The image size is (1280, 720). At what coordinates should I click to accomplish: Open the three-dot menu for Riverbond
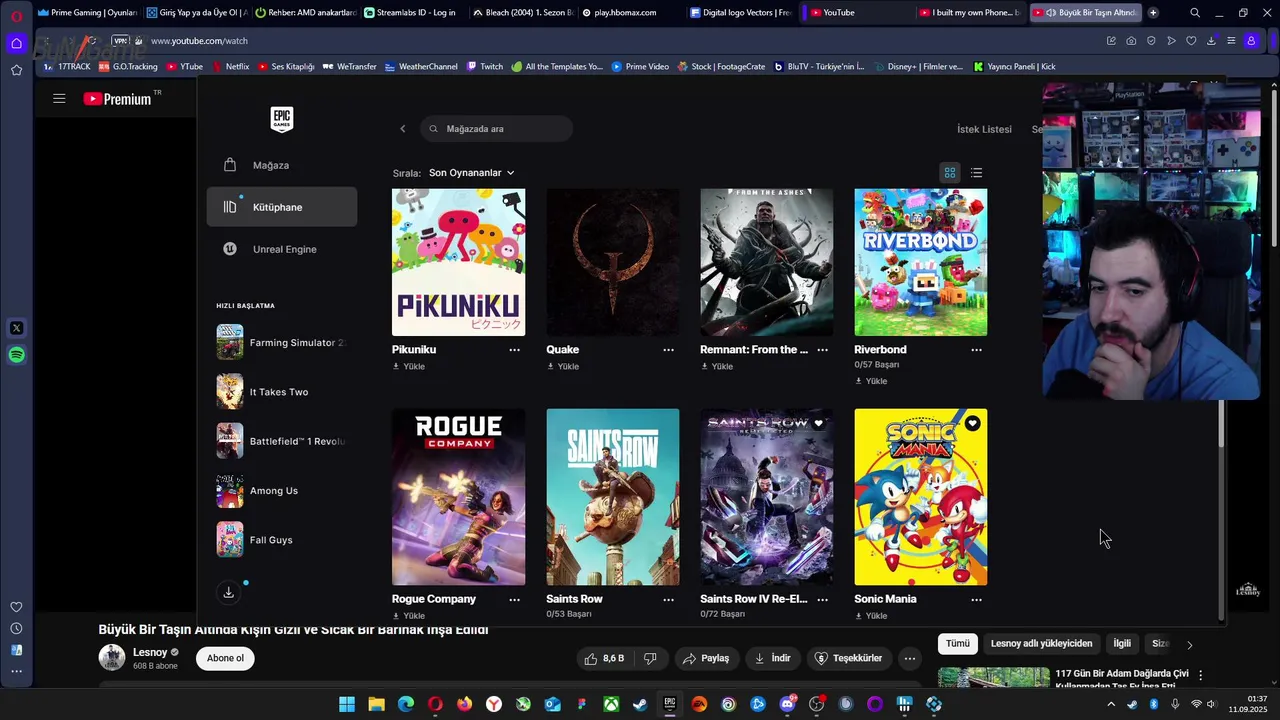click(x=976, y=350)
